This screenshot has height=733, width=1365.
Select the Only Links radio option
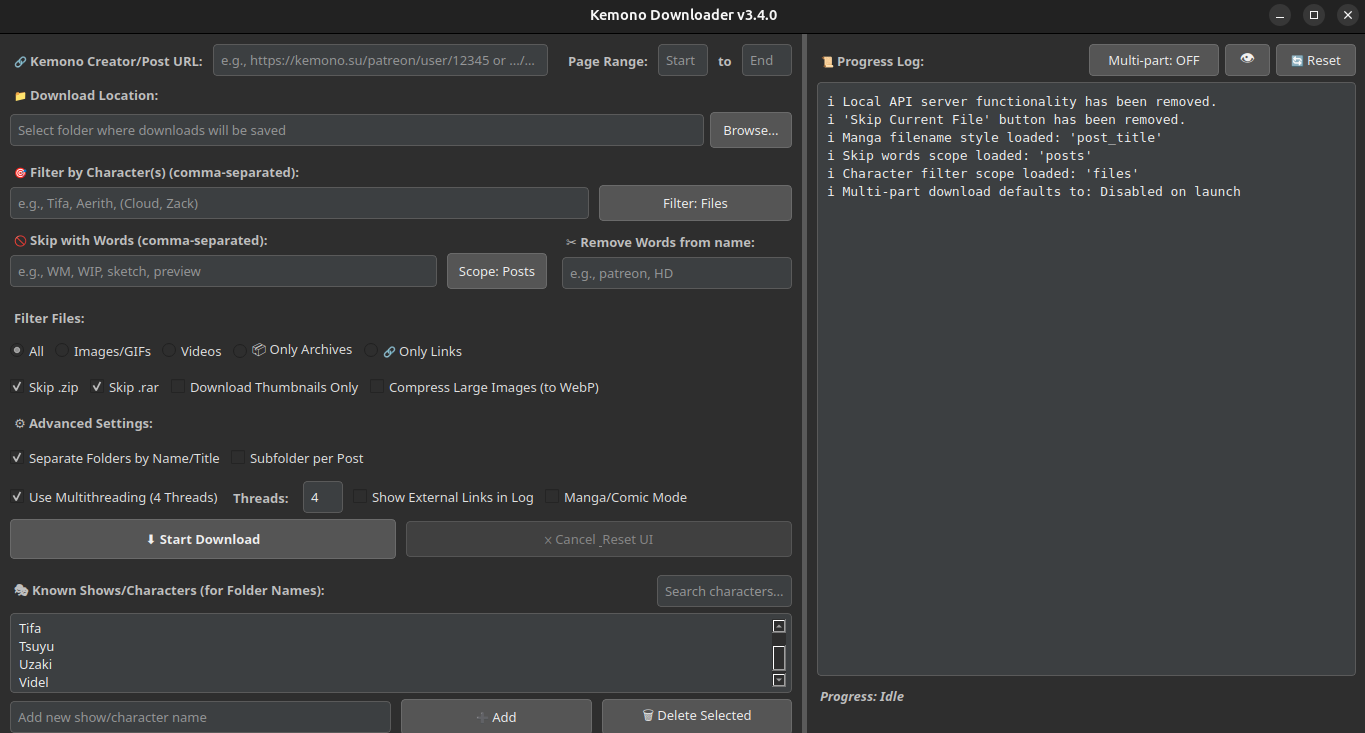pyautogui.click(x=372, y=351)
